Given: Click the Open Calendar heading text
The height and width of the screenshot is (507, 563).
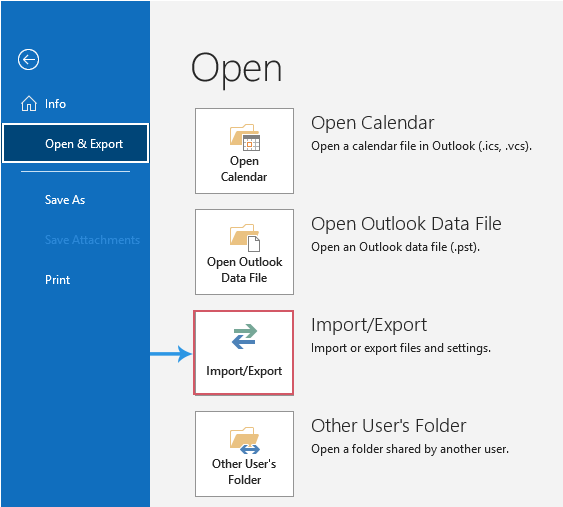Looking at the screenshot, I should [x=373, y=123].
